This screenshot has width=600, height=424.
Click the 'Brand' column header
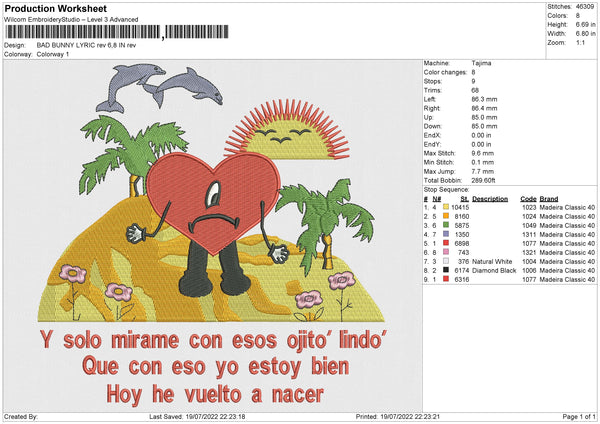[x=549, y=199]
